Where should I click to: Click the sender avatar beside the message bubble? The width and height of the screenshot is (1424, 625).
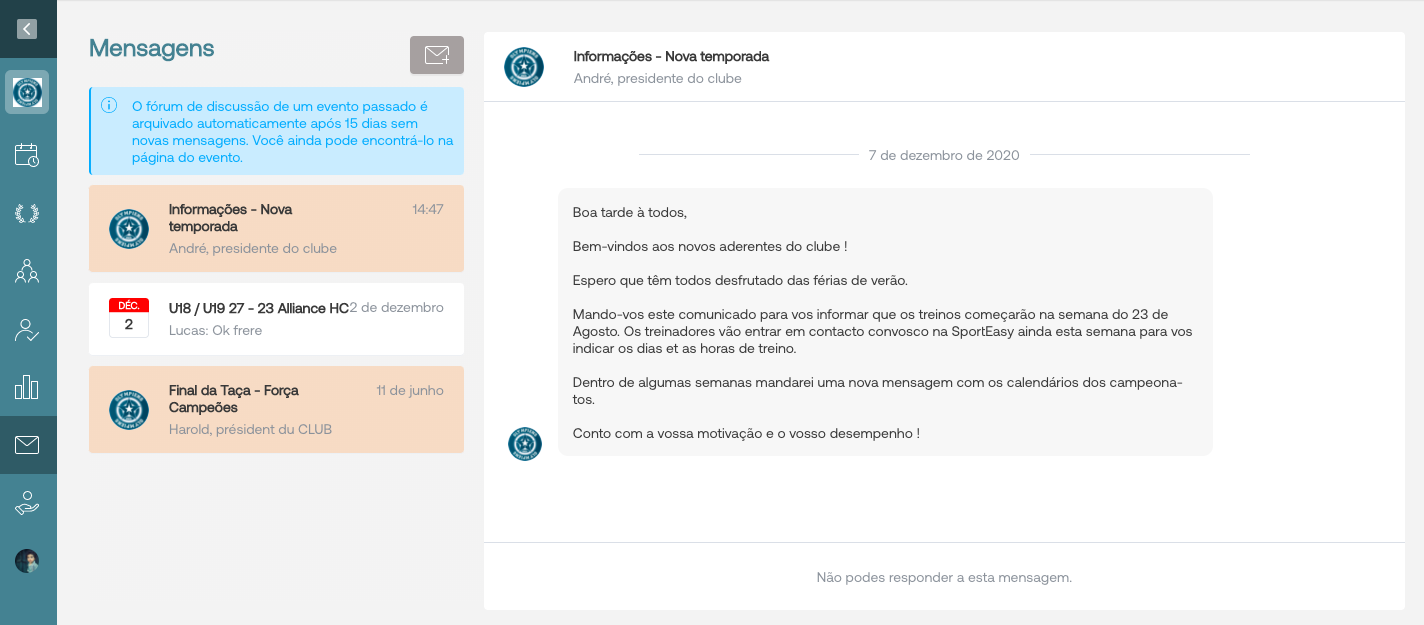click(525, 444)
